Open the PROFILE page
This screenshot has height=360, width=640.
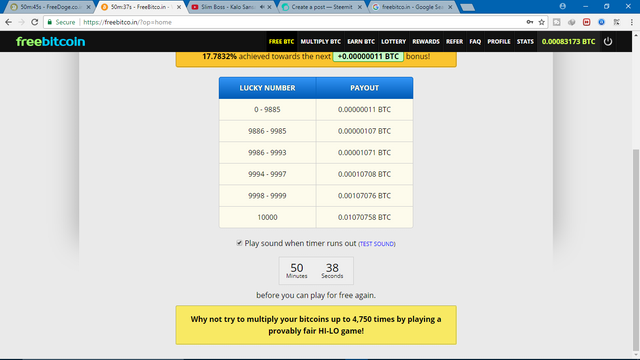(x=499, y=41)
